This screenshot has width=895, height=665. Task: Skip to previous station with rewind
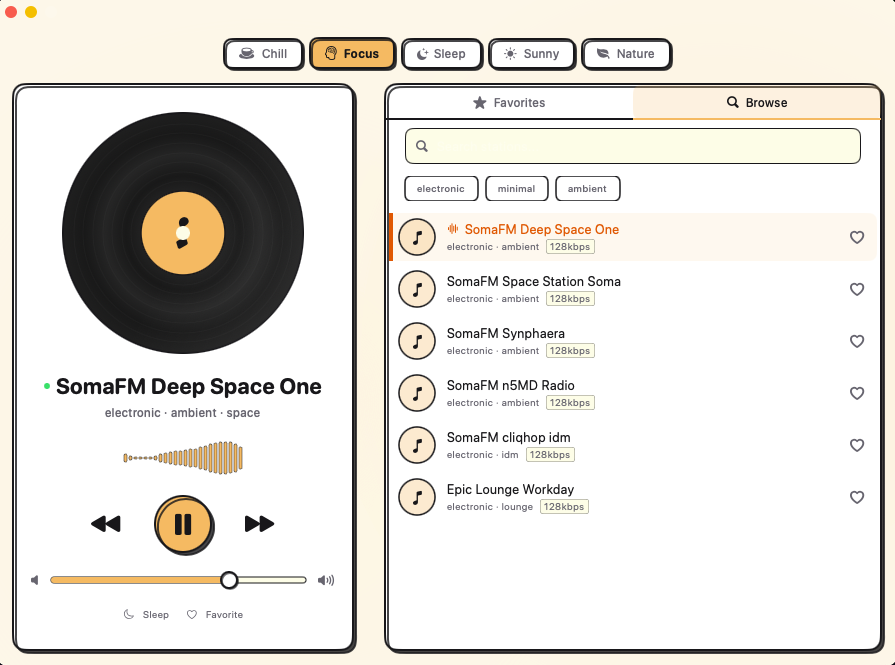coord(106,524)
